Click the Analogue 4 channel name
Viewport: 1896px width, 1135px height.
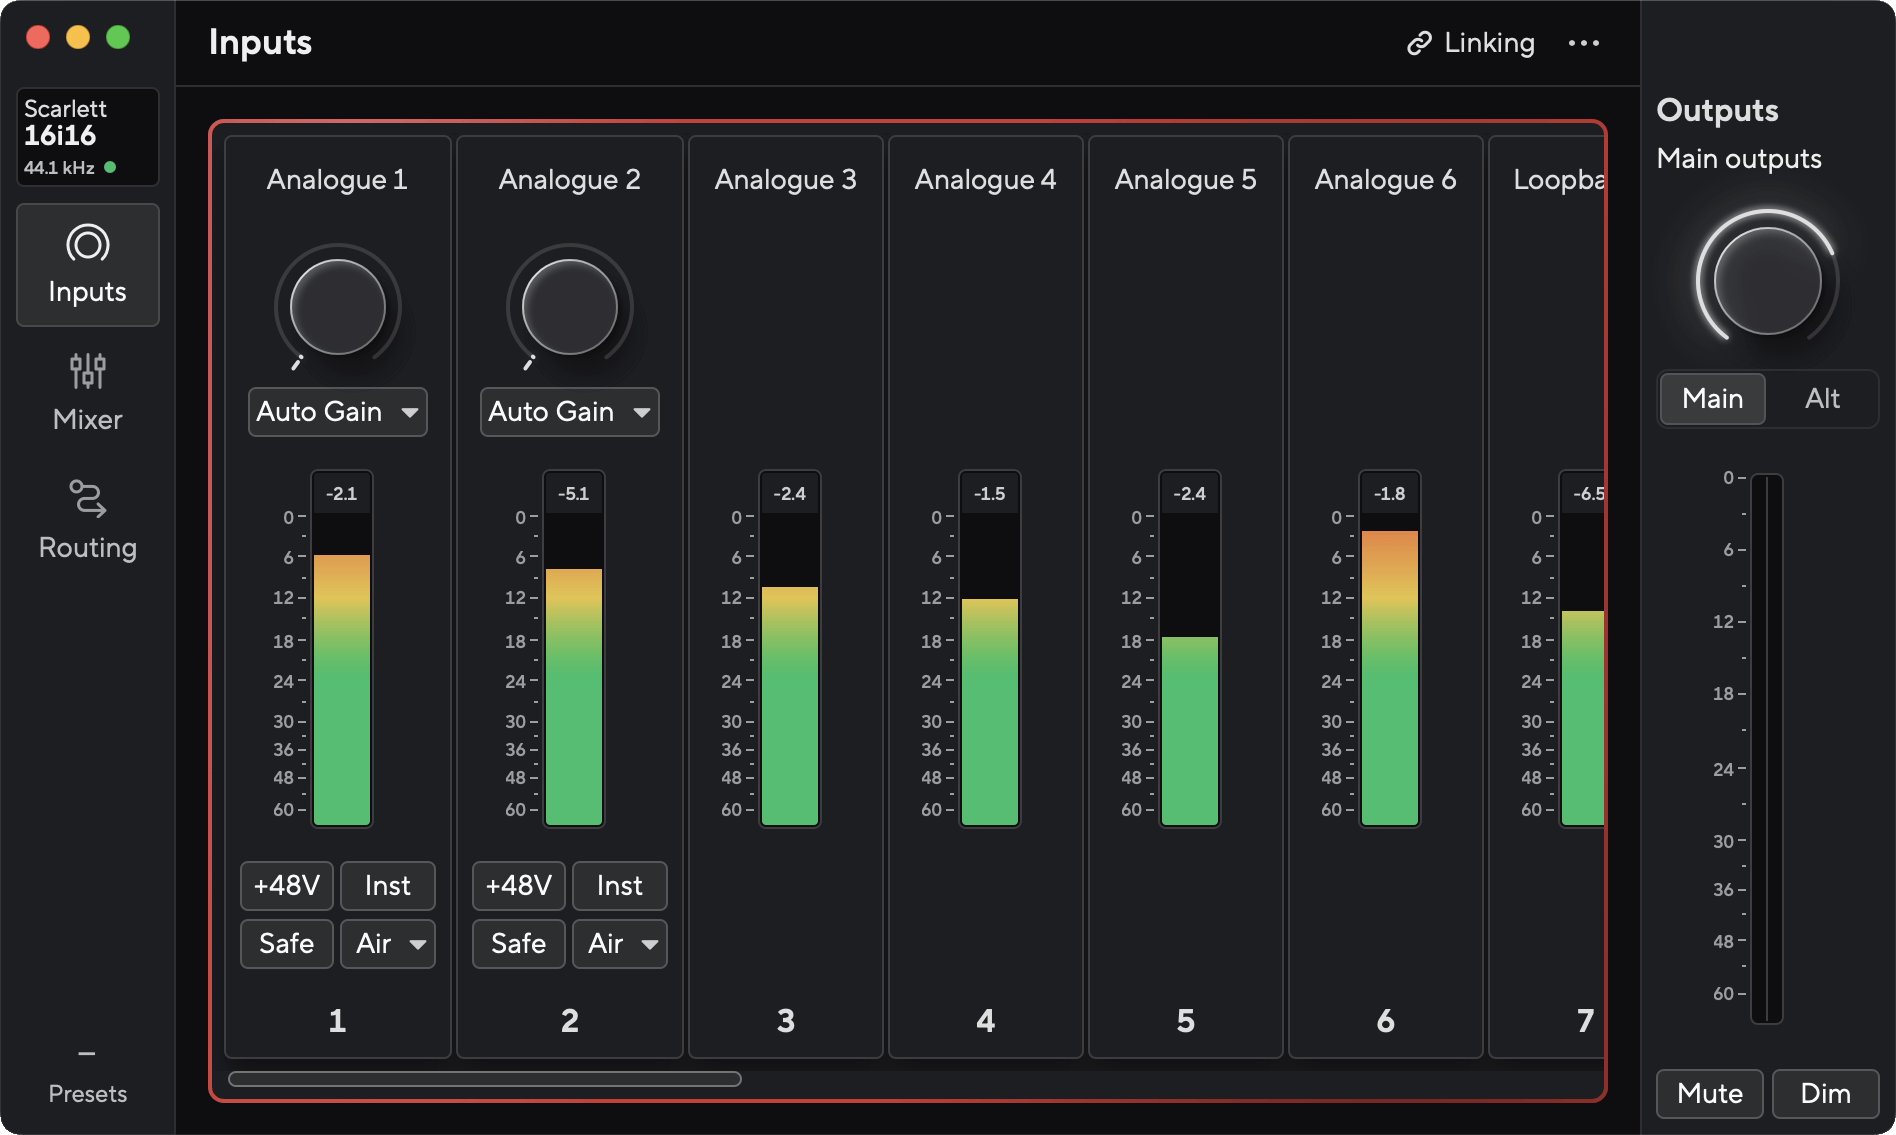click(986, 180)
